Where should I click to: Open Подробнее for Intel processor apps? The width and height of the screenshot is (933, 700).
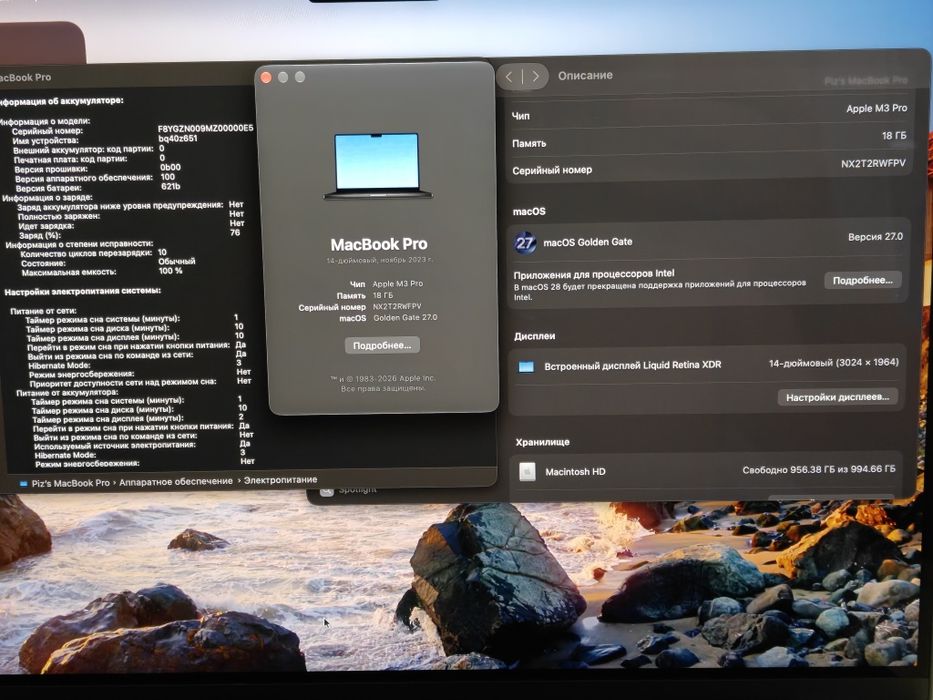pos(863,280)
